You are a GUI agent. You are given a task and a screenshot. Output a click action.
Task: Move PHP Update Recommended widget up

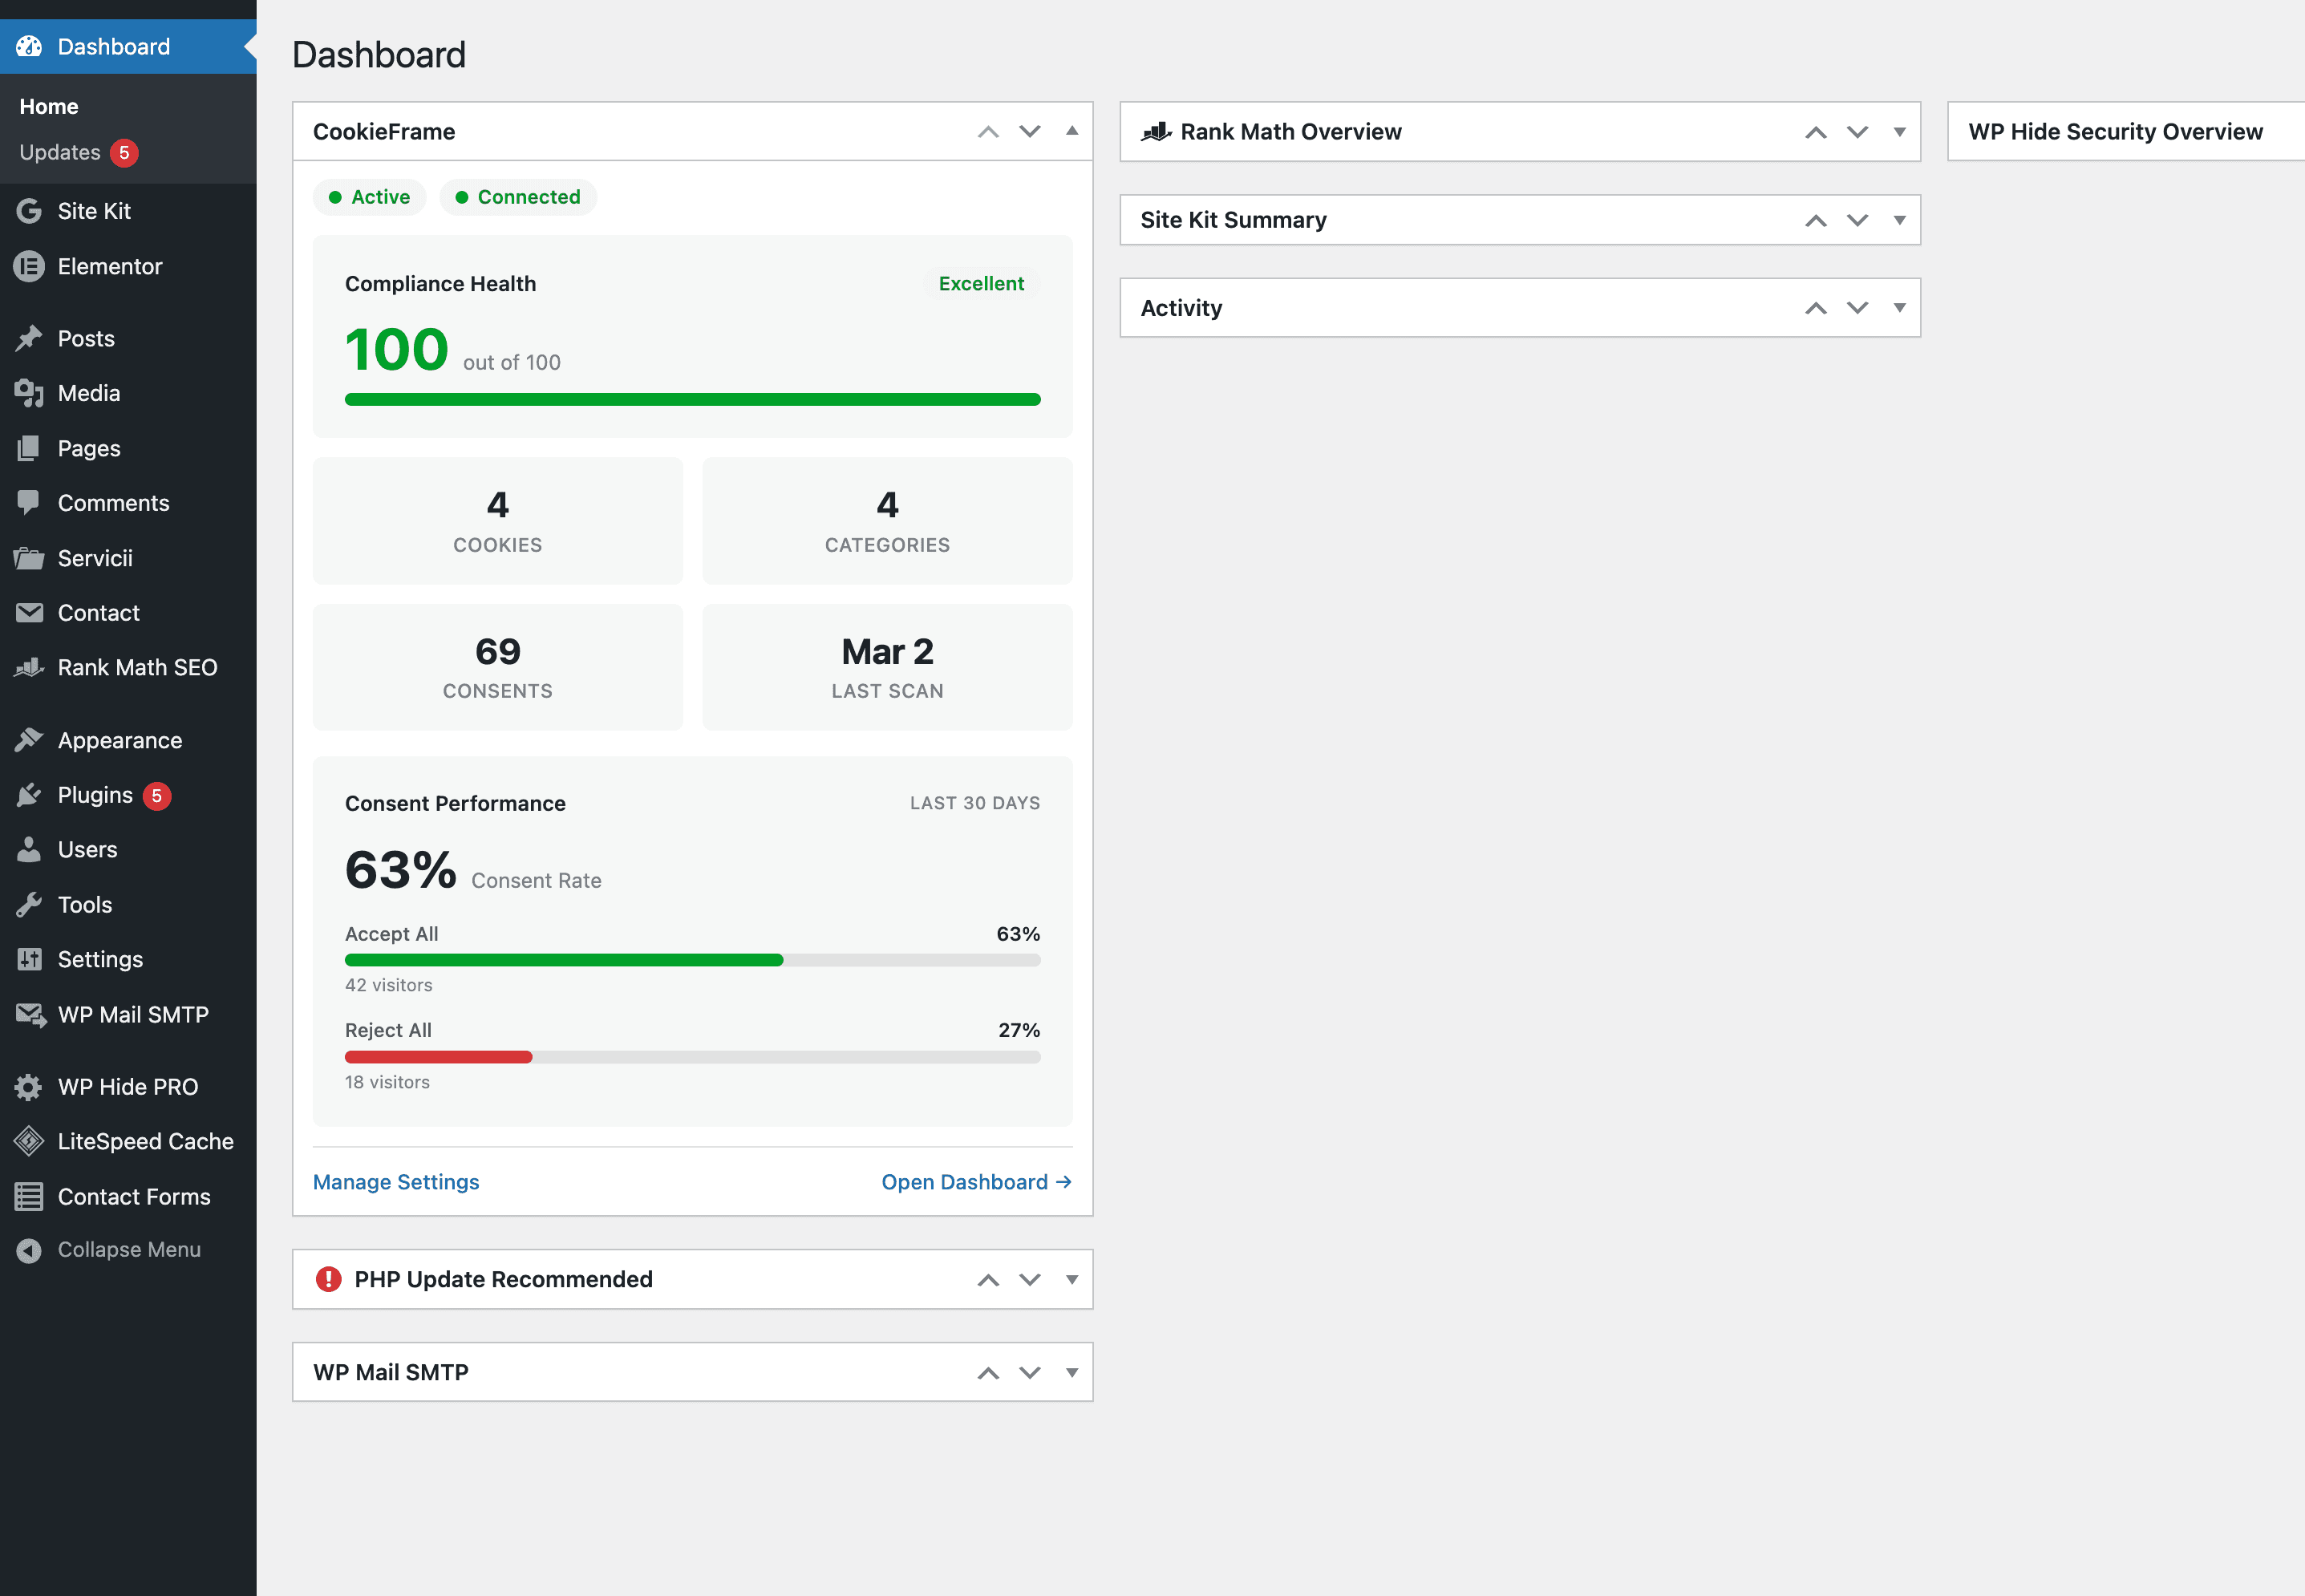click(988, 1279)
